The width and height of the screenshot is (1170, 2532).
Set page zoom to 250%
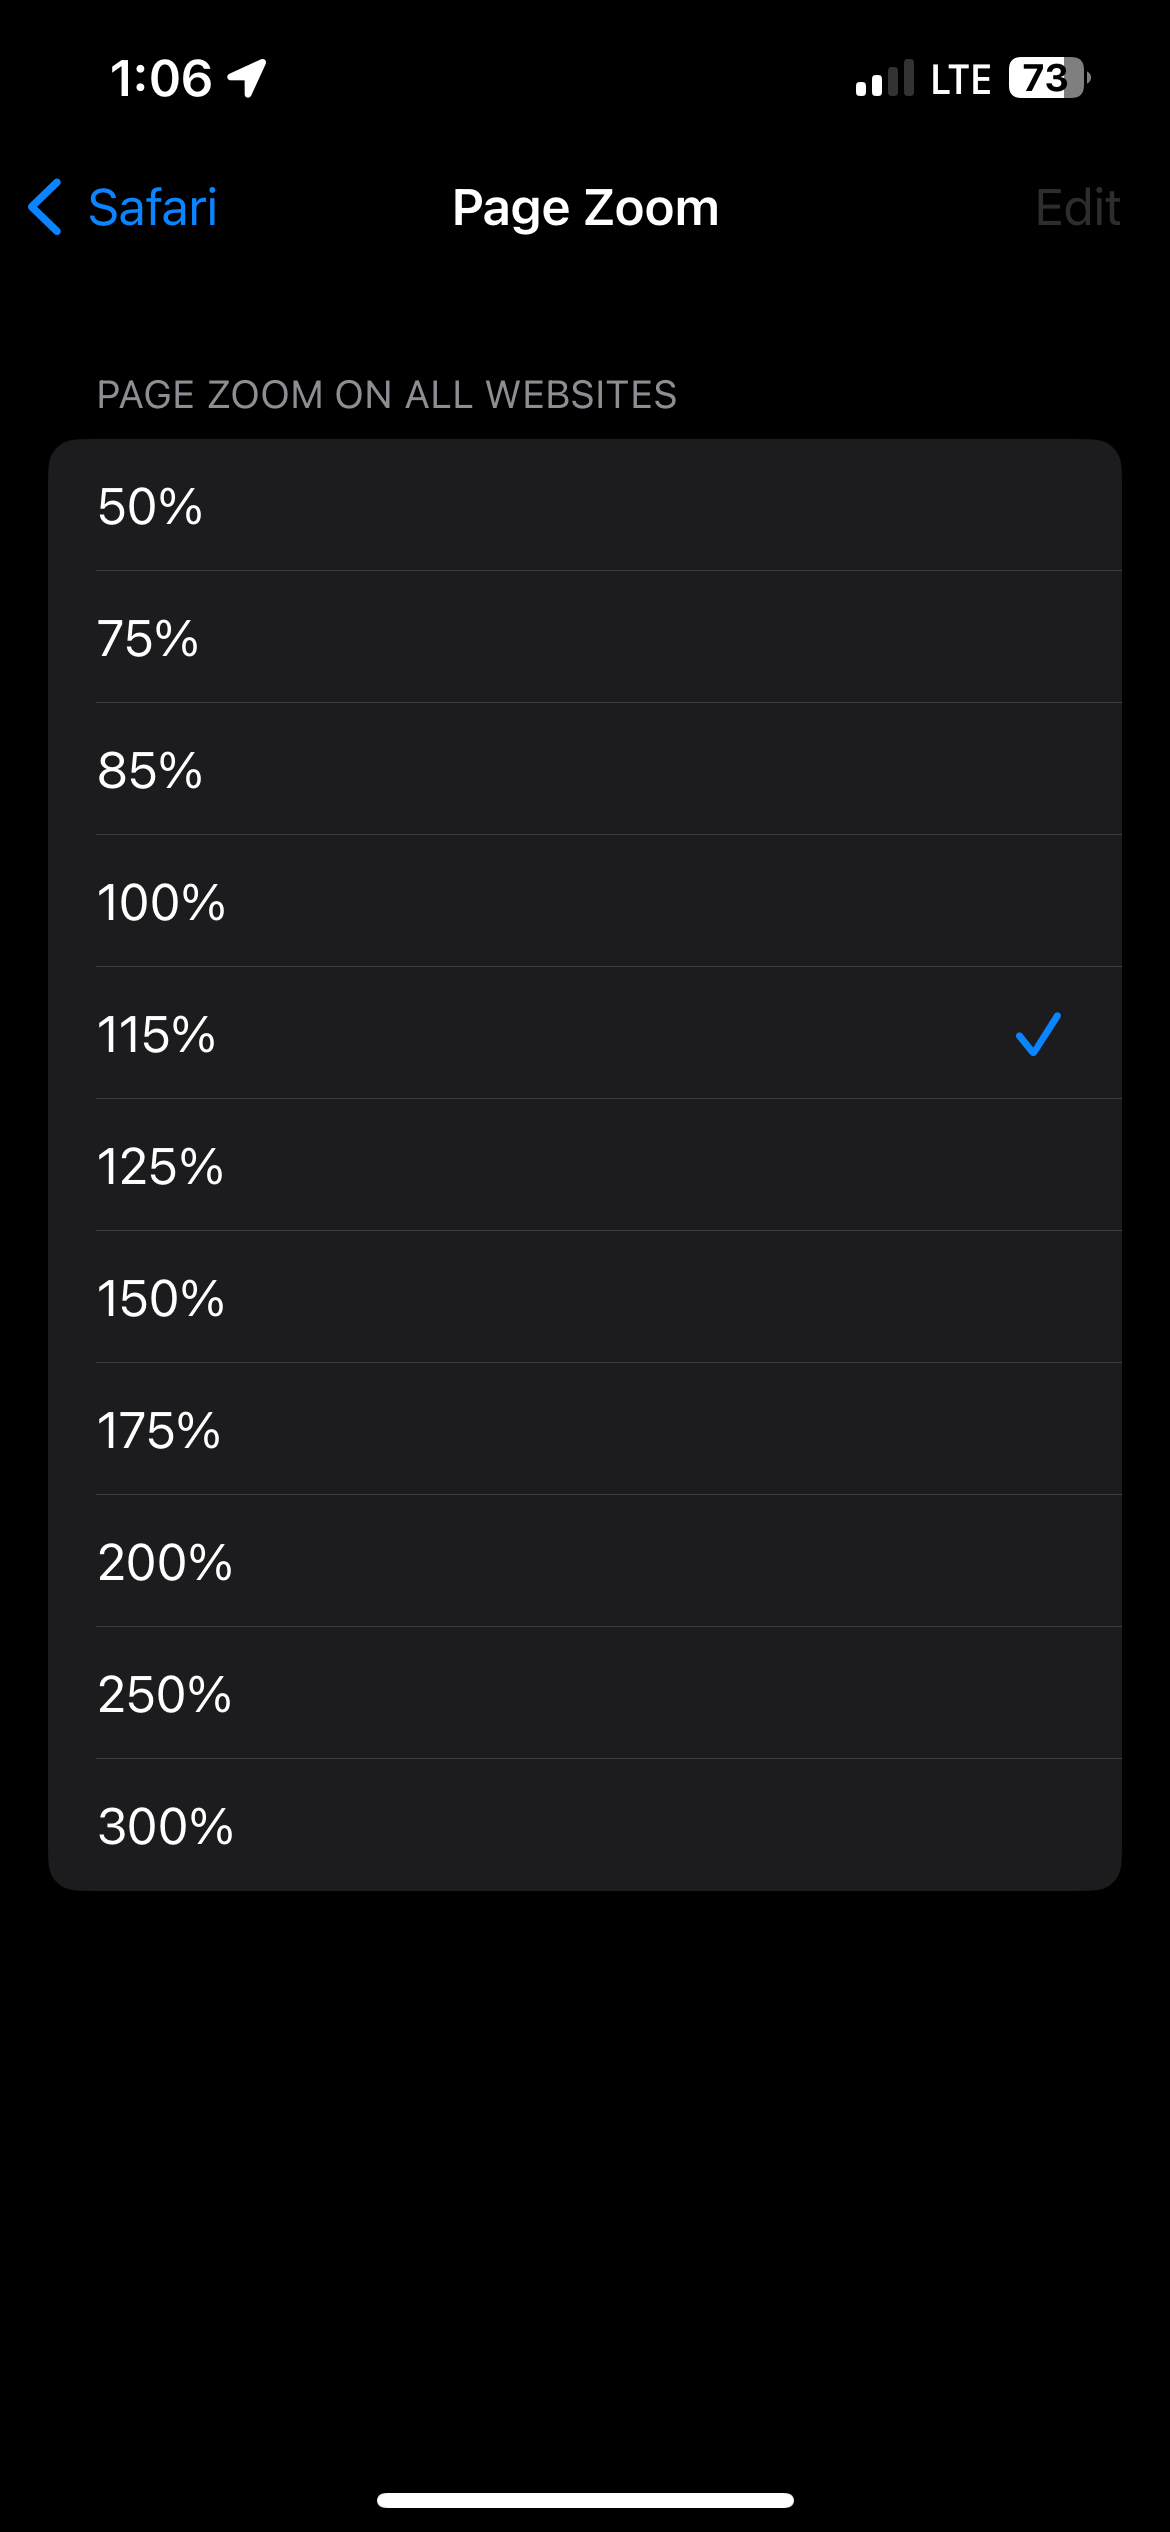pos(585,1694)
